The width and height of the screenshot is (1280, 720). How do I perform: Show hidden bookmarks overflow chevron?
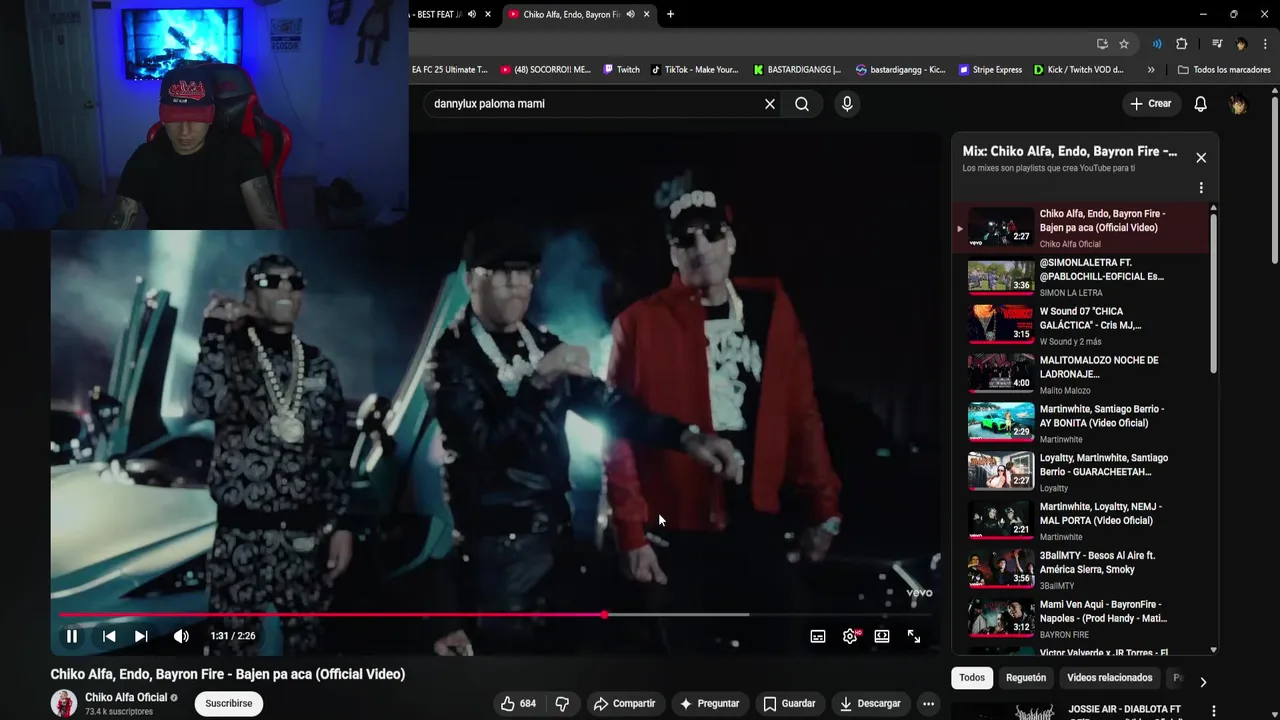click(x=1151, y=70)
